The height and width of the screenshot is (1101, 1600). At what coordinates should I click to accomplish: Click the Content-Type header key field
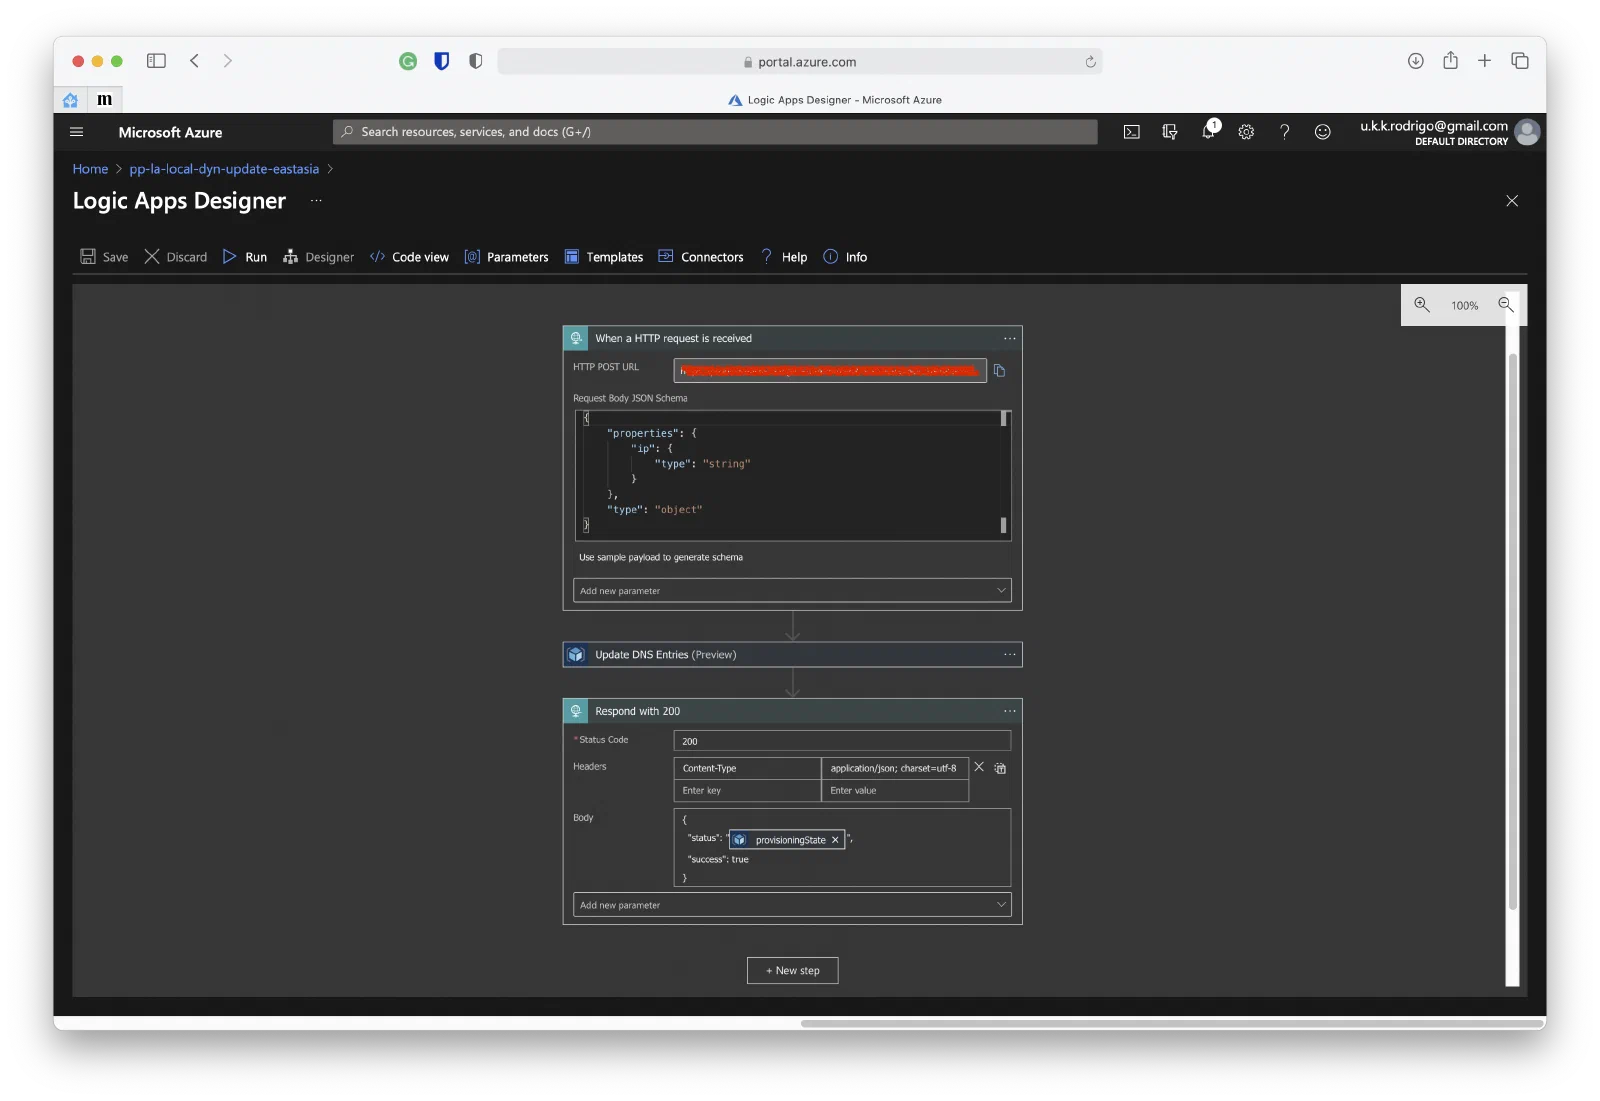pos(747,768)
